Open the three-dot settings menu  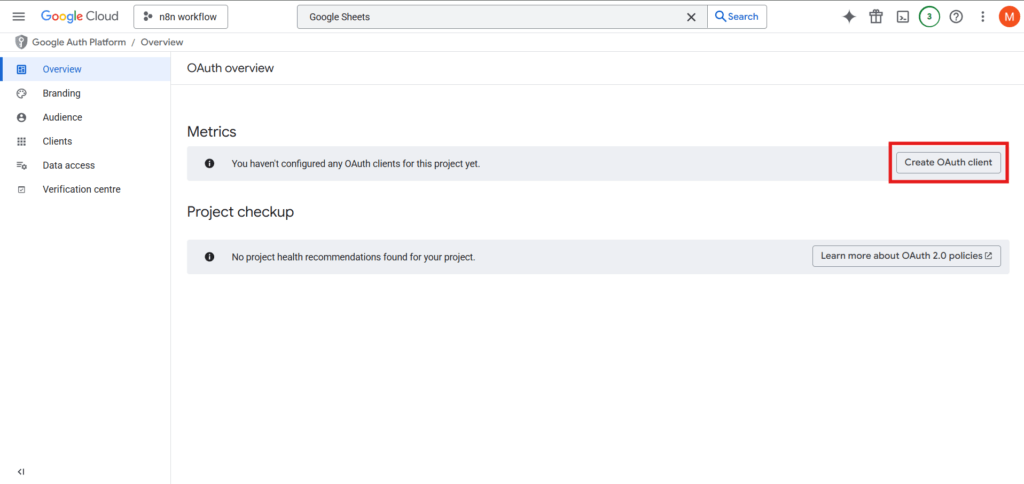pos(983,17)
